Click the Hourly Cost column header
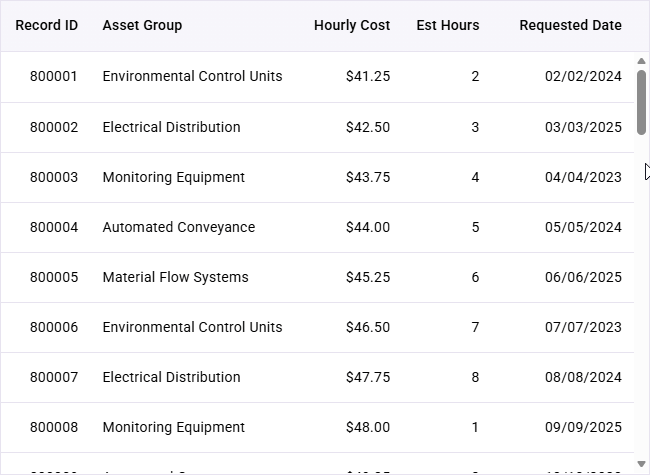The image size is (650, 475). click(x=352, y=25)
